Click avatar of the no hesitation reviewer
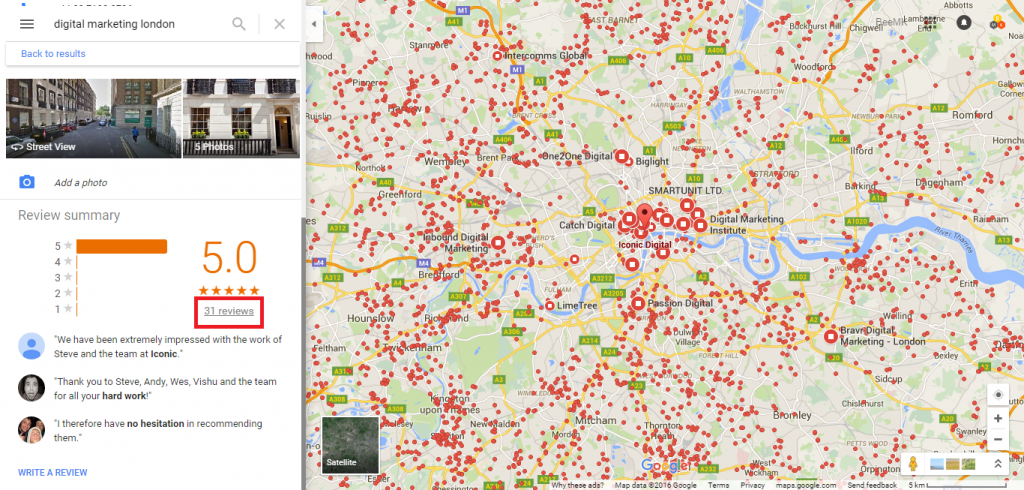This screenshot has height=490, width=1024. (31, 430)
